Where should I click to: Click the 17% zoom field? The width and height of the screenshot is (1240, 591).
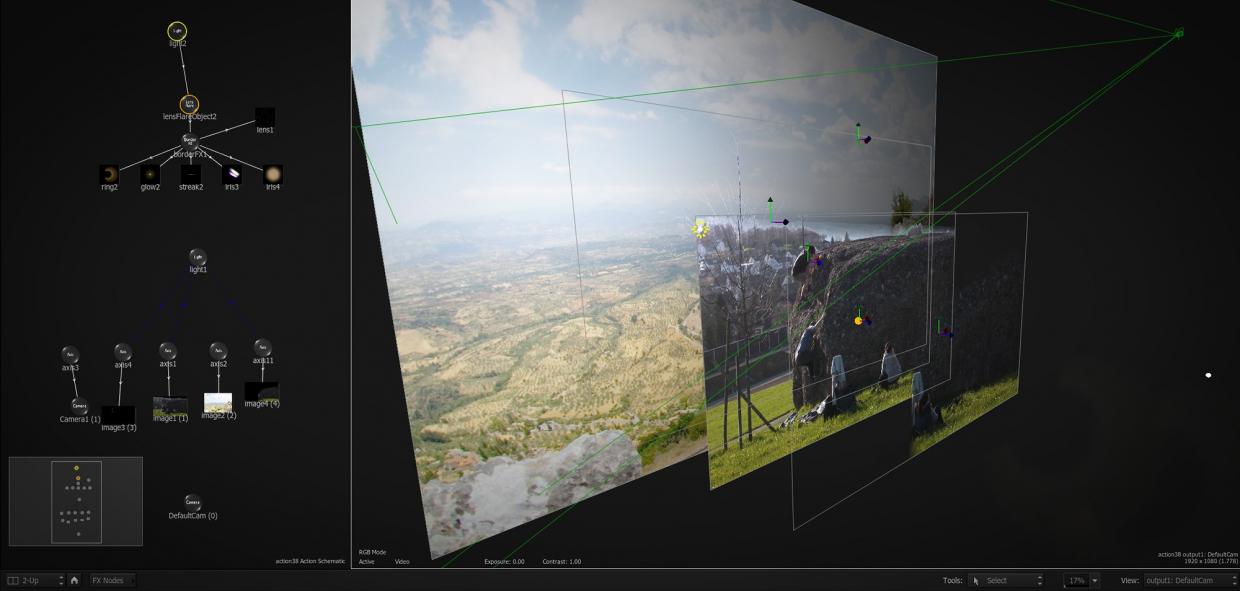pos(1077,580)
